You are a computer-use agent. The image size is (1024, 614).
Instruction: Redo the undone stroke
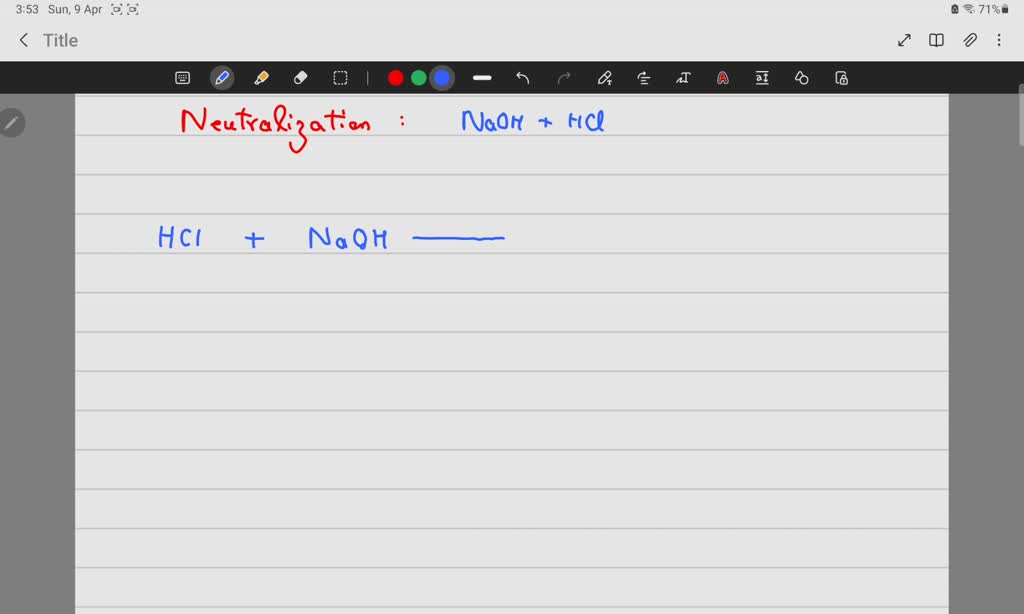tap(561, 77)
